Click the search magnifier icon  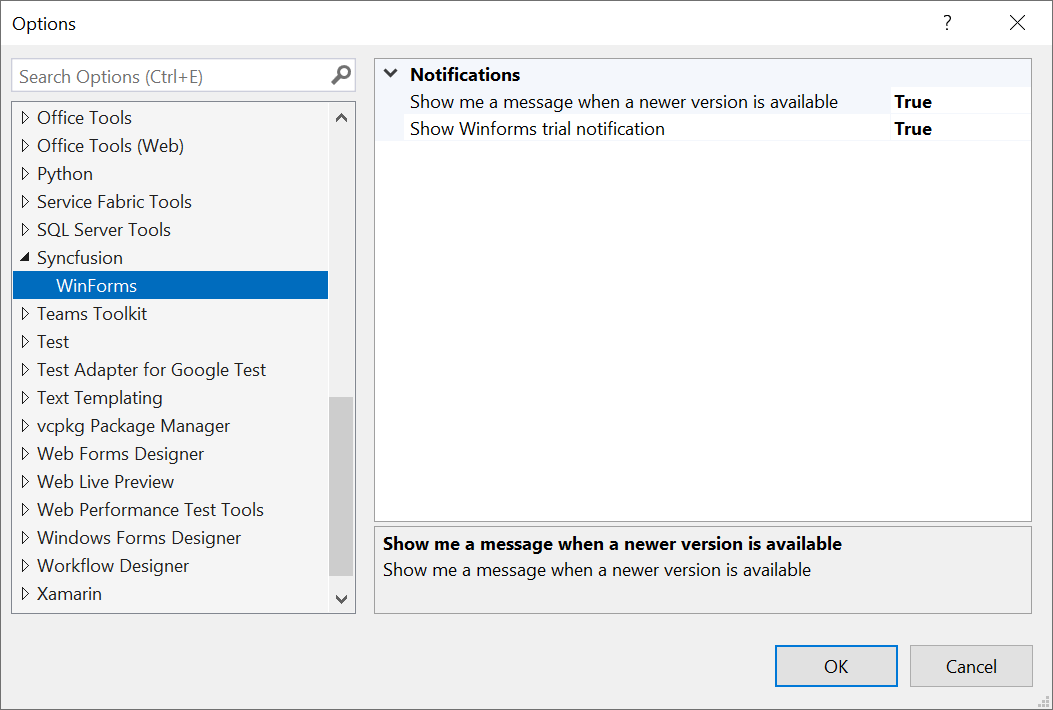coord(341,75)
